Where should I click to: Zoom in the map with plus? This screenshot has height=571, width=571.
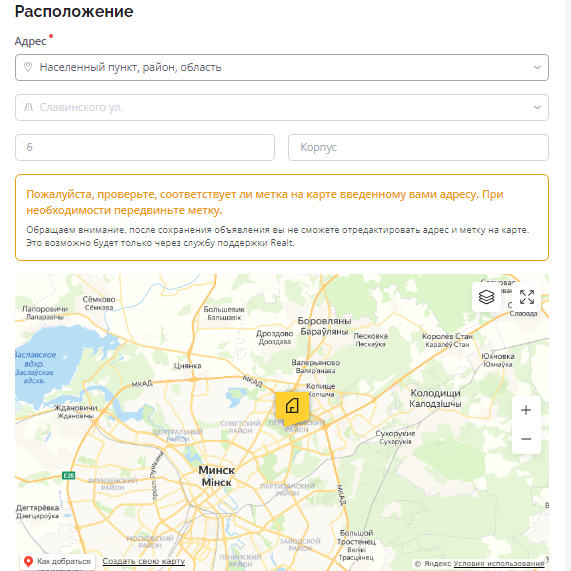[526, 410]
